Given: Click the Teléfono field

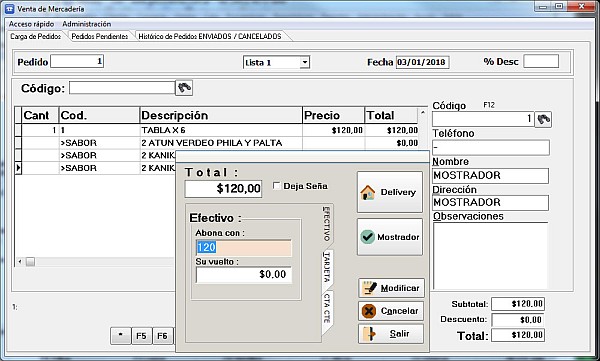Looking at the screenshot, I should (x=491, y=147).
